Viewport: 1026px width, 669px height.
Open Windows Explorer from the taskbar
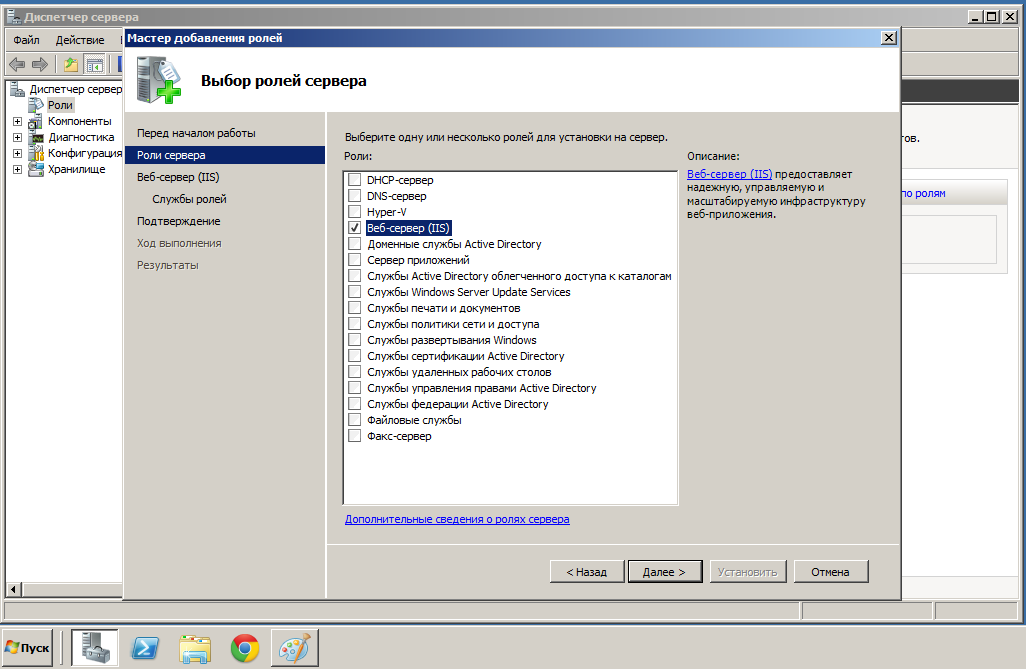tap(195, 648)
